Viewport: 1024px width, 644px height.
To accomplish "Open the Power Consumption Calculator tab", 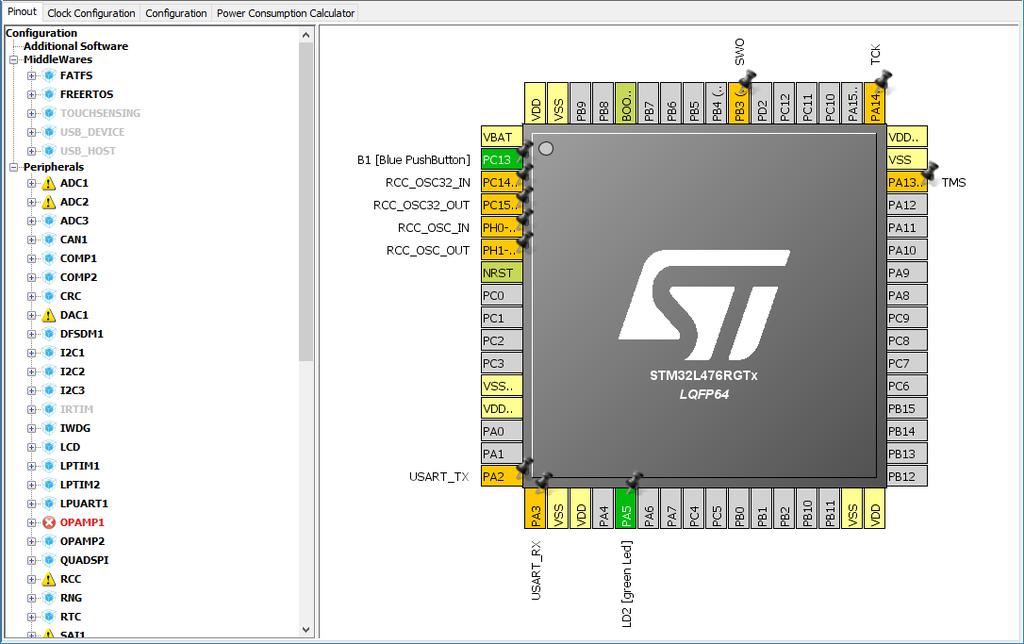I will (285, 13).
